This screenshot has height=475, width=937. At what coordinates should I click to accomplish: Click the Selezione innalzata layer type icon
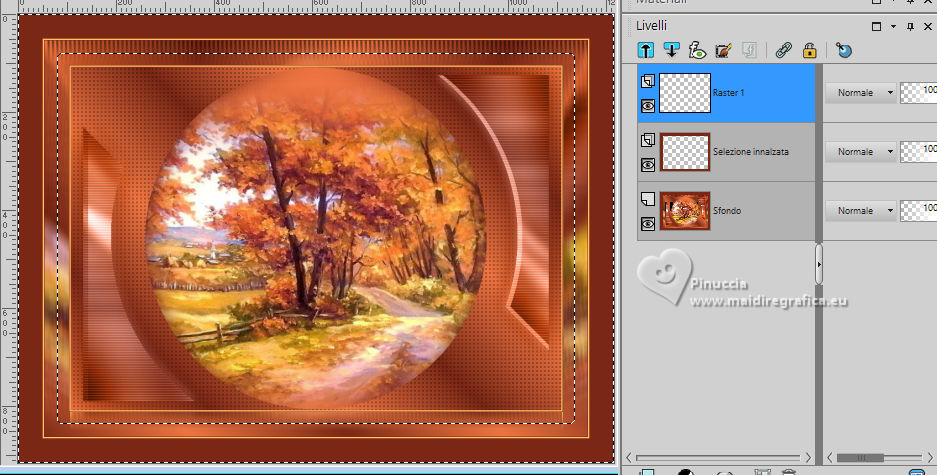tap(648, 140)
